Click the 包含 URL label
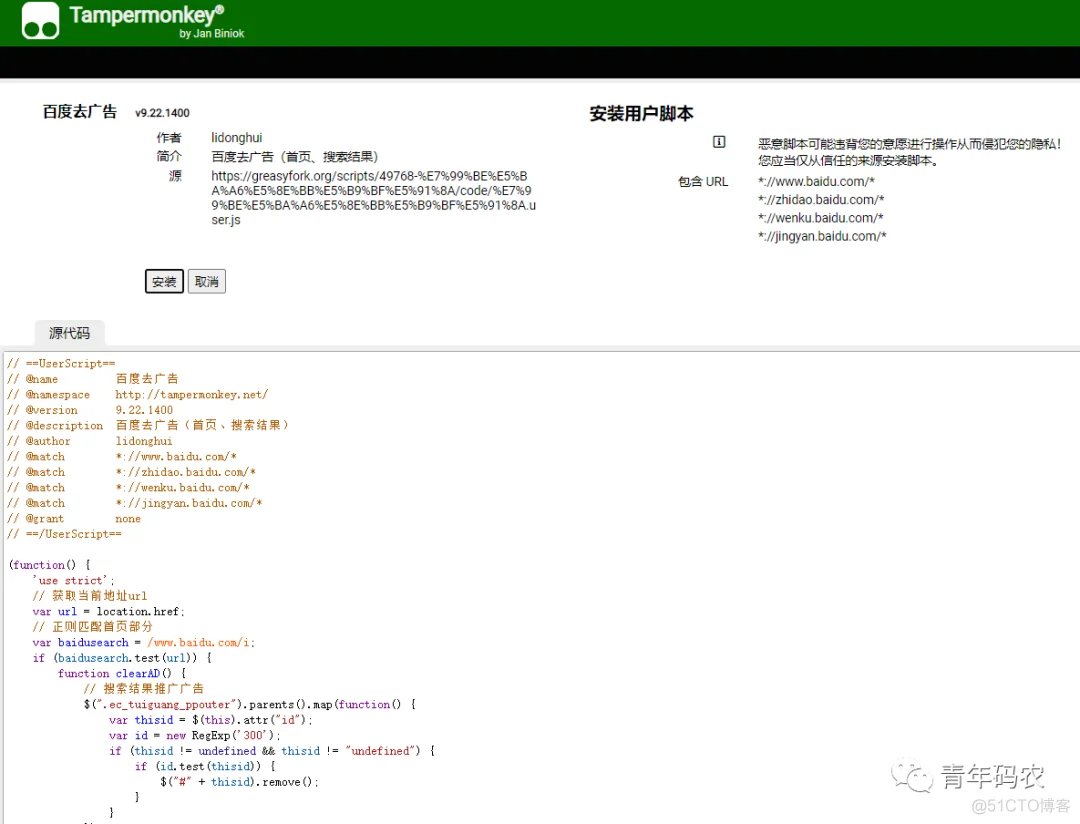The image size is (1080, 824). [x=703, y=181]
